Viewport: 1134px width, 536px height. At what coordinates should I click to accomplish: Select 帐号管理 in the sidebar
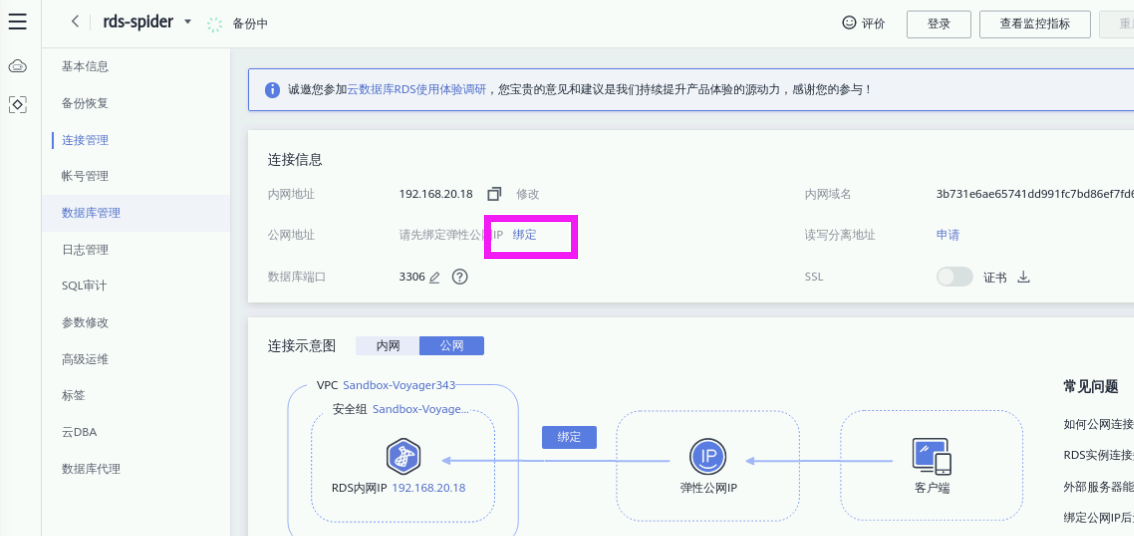point(85,176)
